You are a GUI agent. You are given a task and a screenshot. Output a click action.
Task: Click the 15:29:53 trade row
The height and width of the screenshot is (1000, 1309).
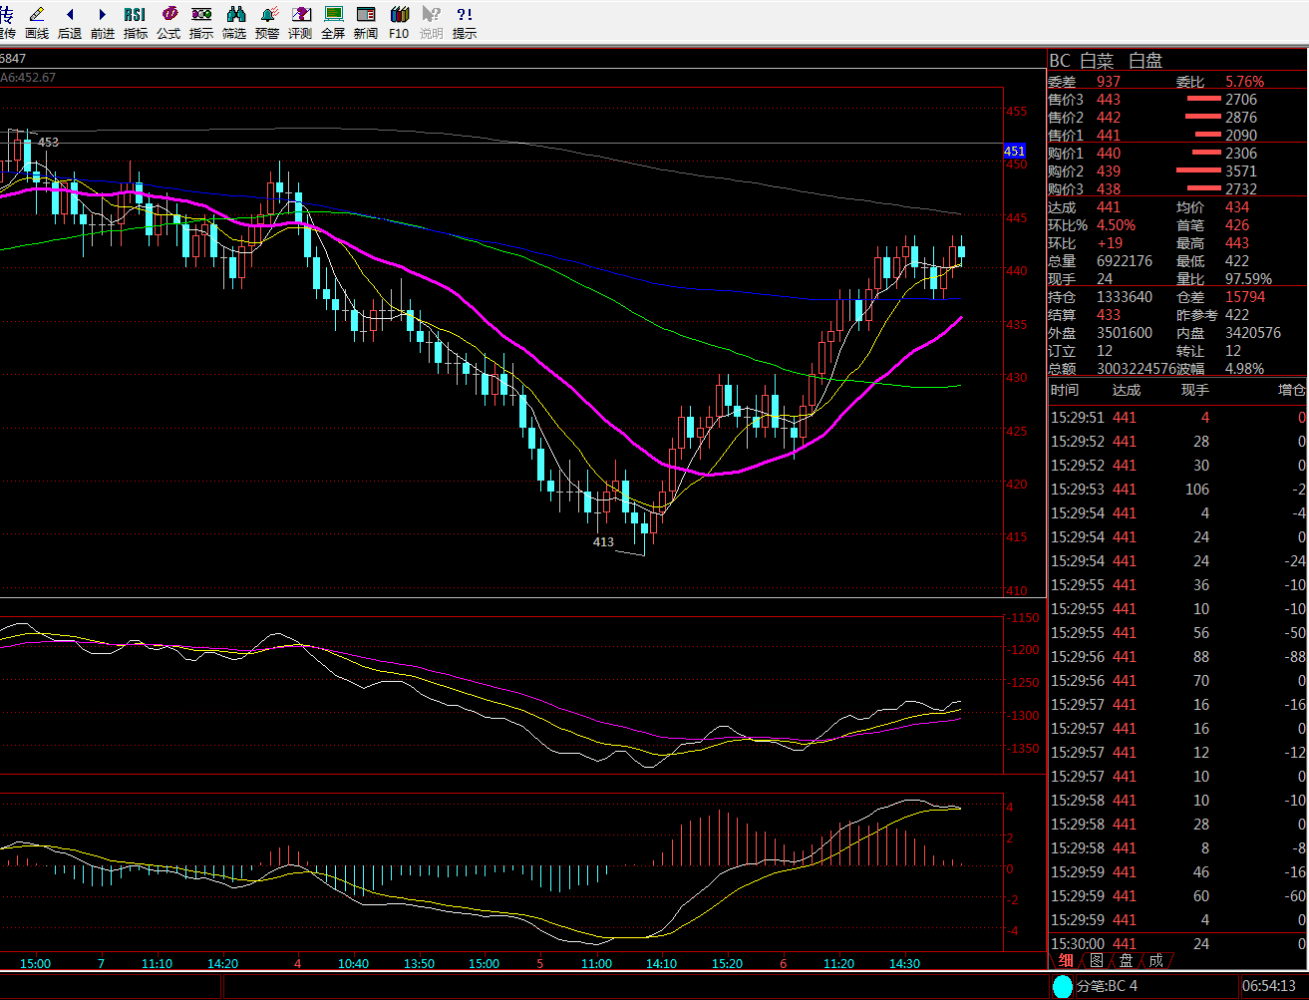[x=1178, y=489]
